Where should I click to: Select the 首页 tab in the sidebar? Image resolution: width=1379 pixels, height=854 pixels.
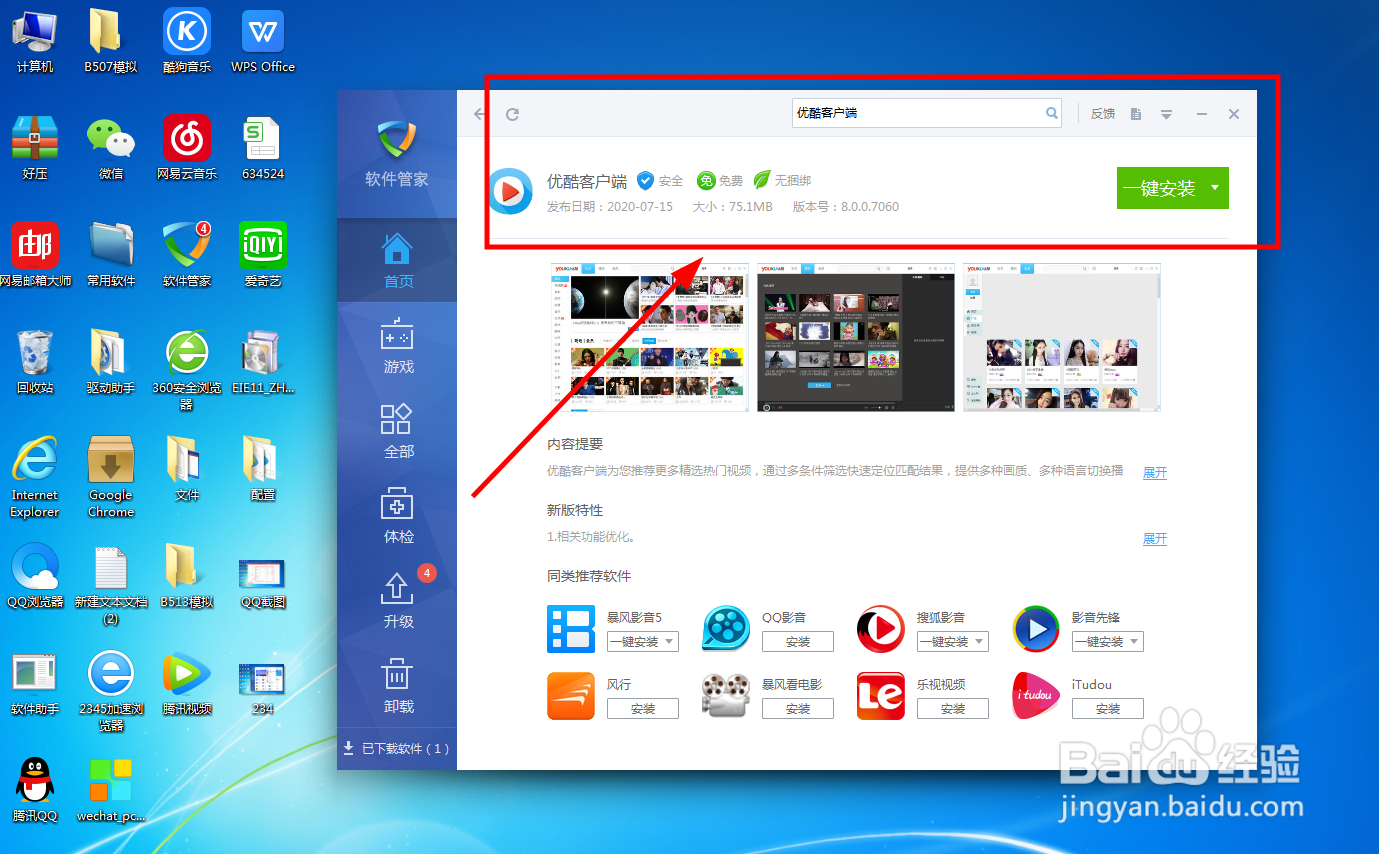pyautogui.click(x=397, y=260)
